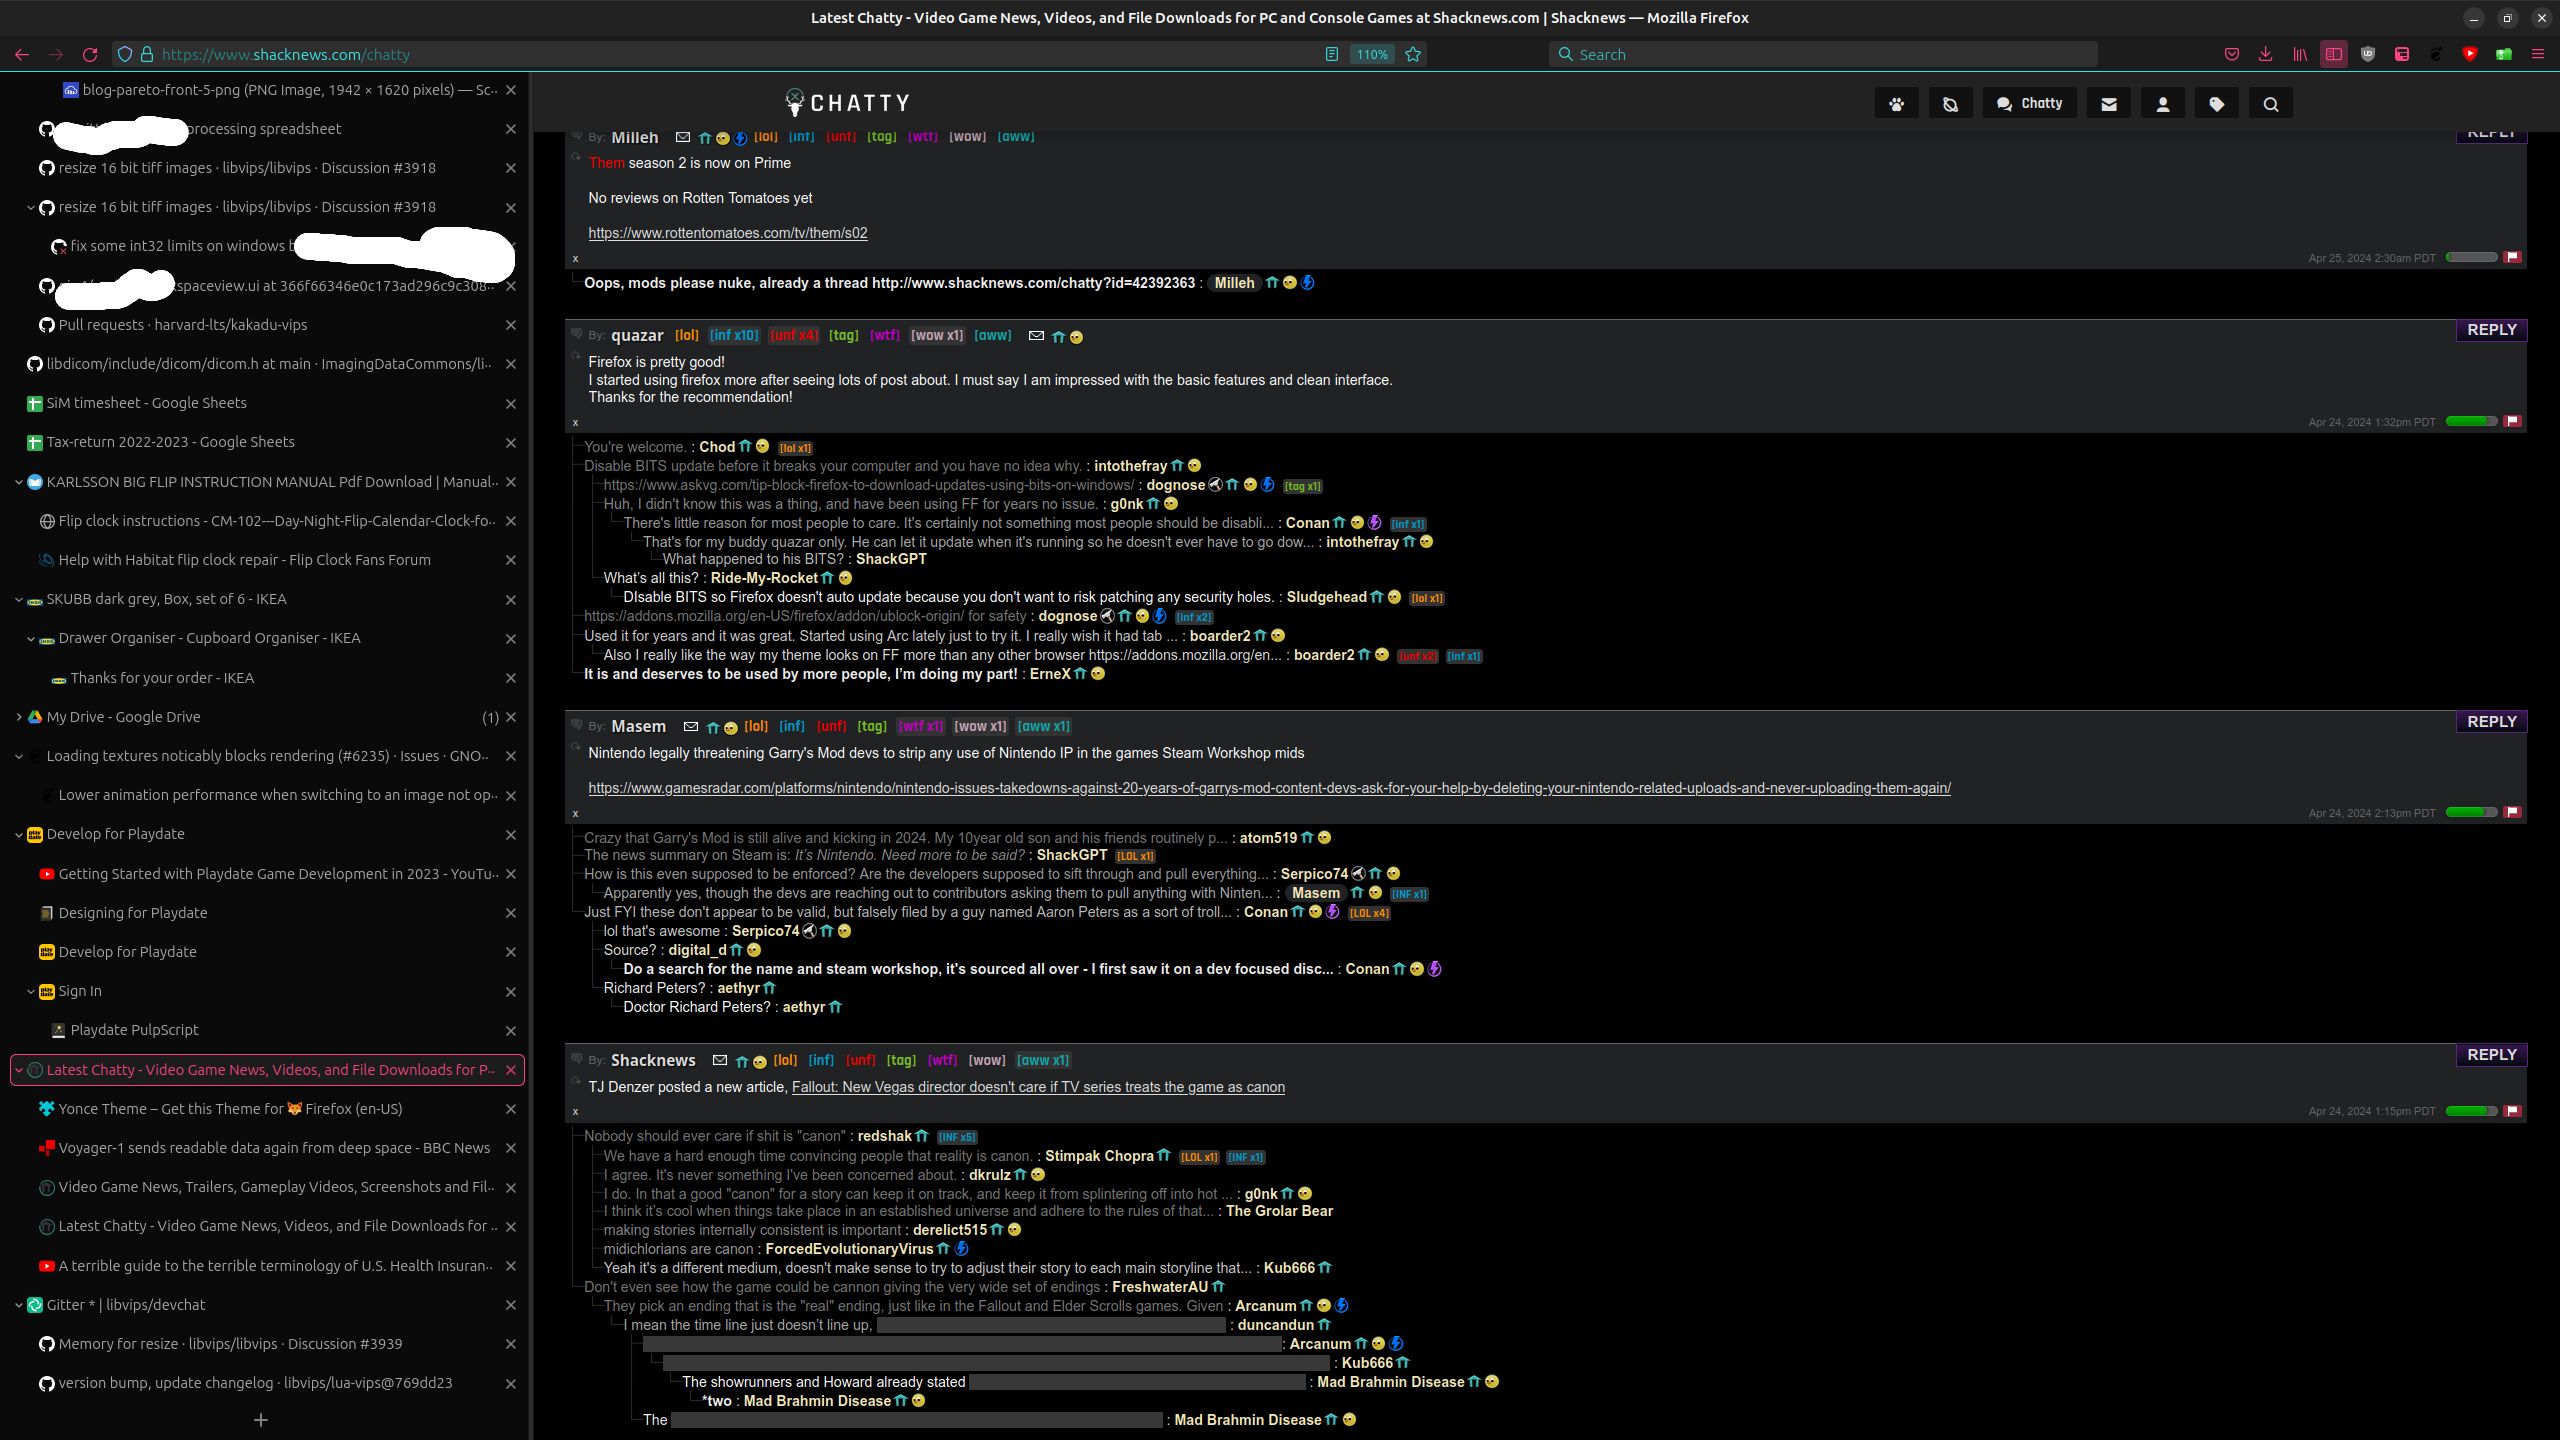The height and width of the screenshot is (1440, 2560).
Task: Open the red YouTube extension icon
Action: pos(2470,54)
